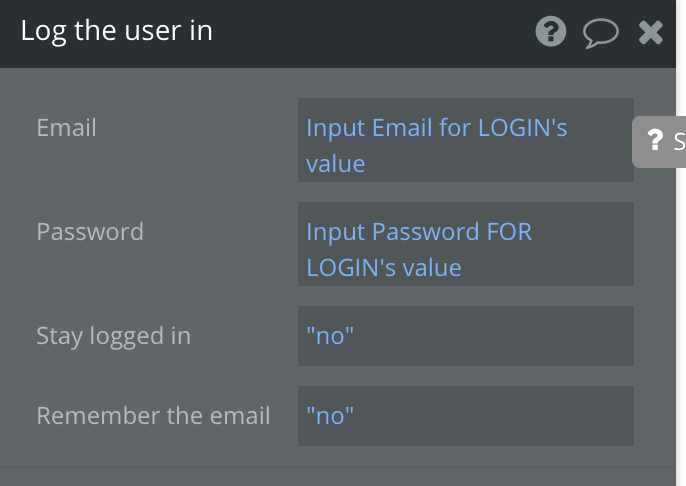Toggle the Remember the email "no" value
The image size is (686, 486).
click(330, 416)
